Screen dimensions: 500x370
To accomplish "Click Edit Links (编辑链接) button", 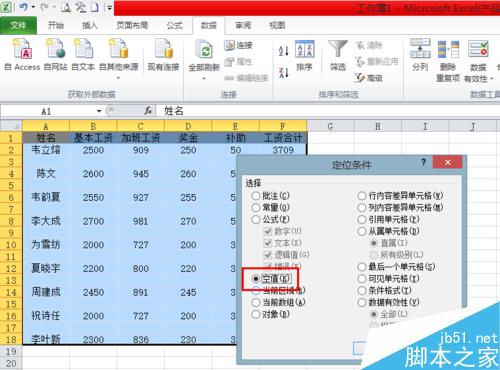I will pyautogui.click(x=246, y=78).
